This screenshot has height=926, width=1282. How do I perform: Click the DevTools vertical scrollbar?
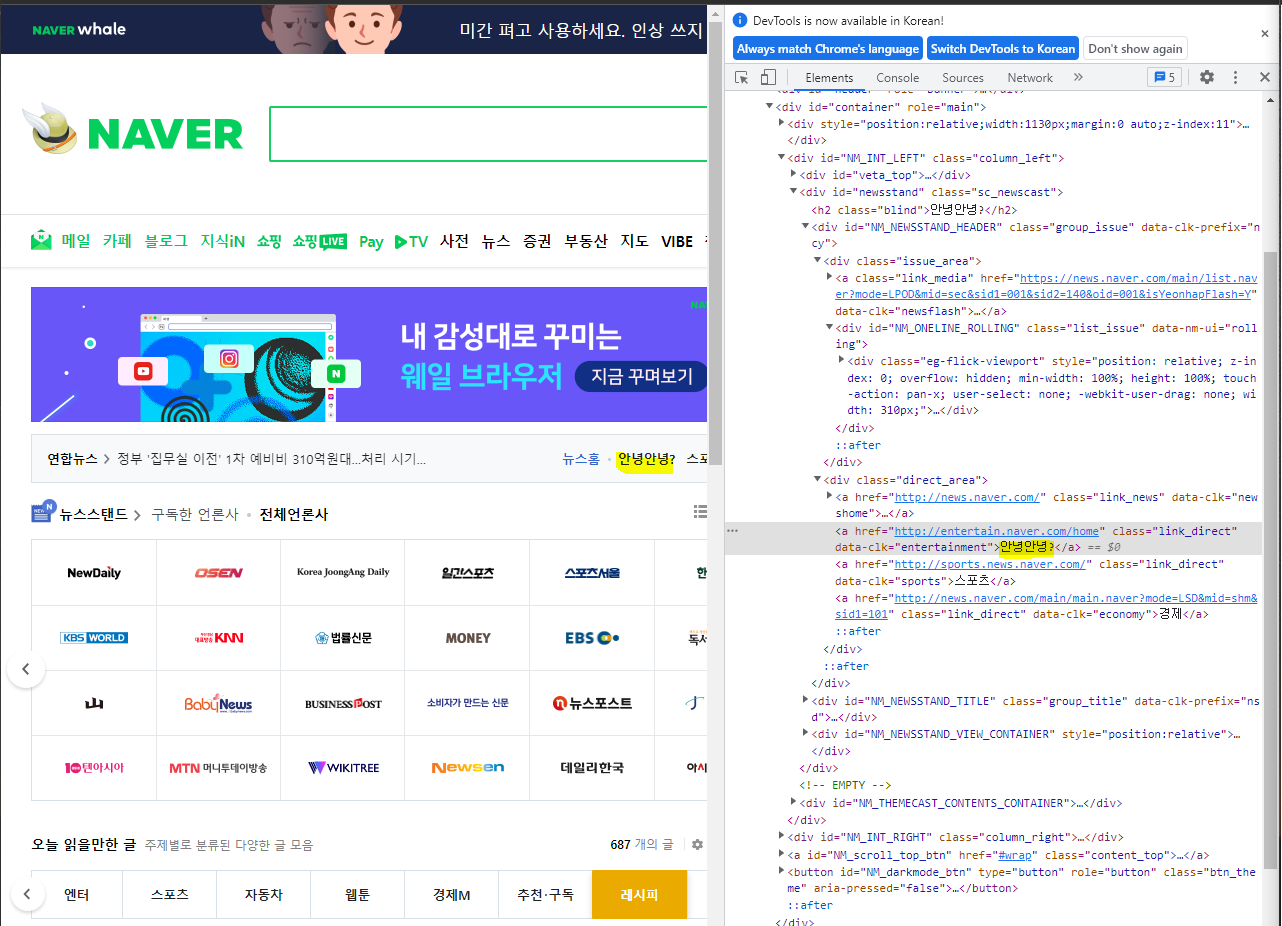pyautogui.click(x=1272, y=560)
